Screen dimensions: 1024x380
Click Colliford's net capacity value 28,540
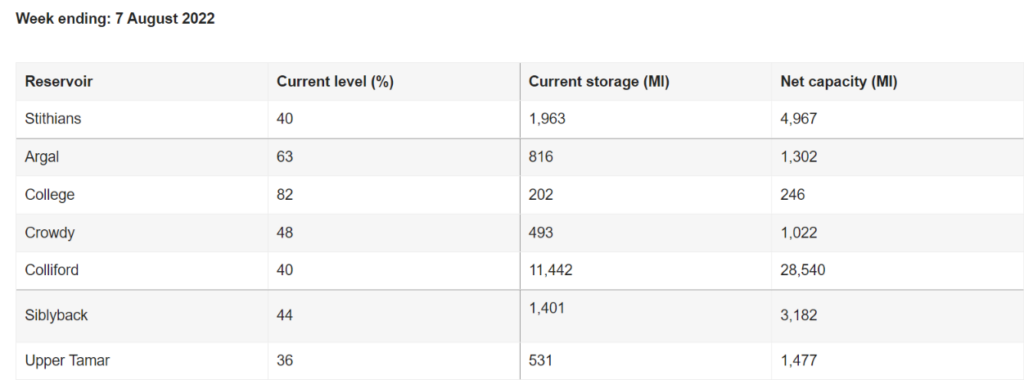[803, 270]
